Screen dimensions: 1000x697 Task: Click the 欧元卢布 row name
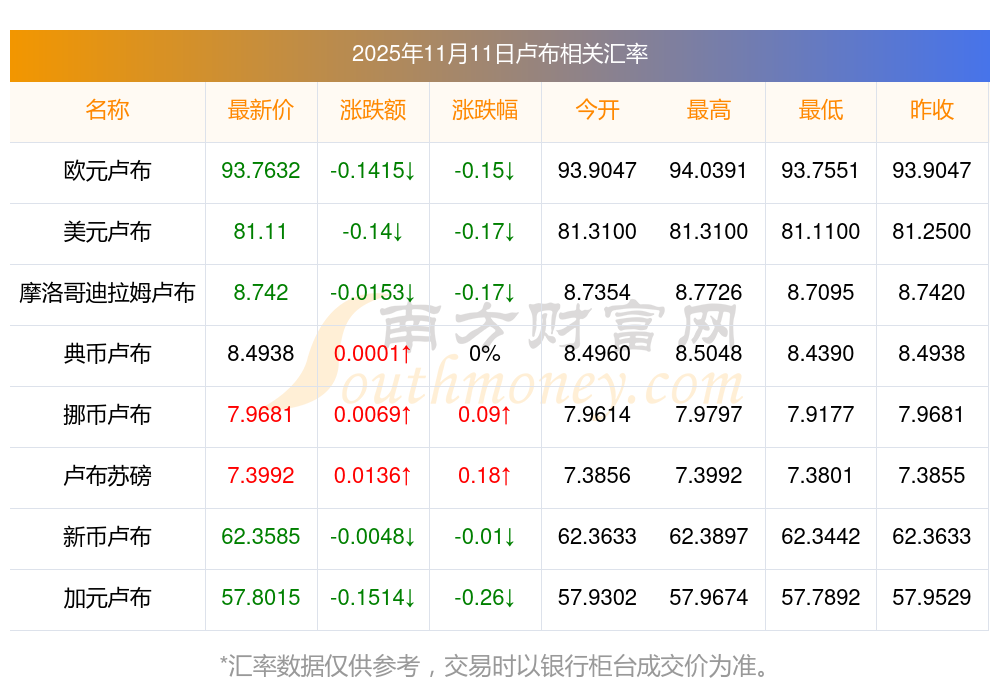coord(107,171)
